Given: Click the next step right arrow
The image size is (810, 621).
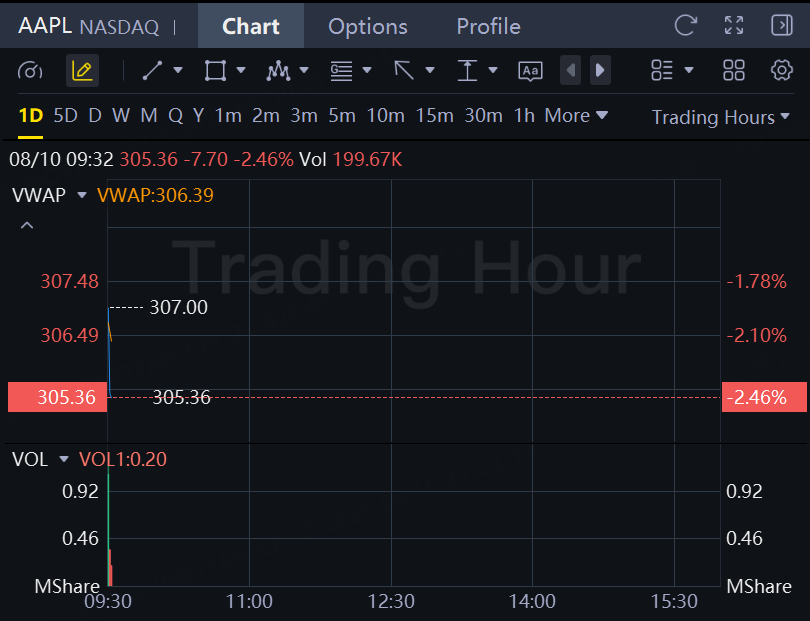Looking at the screenshot, I should [600, 70].
